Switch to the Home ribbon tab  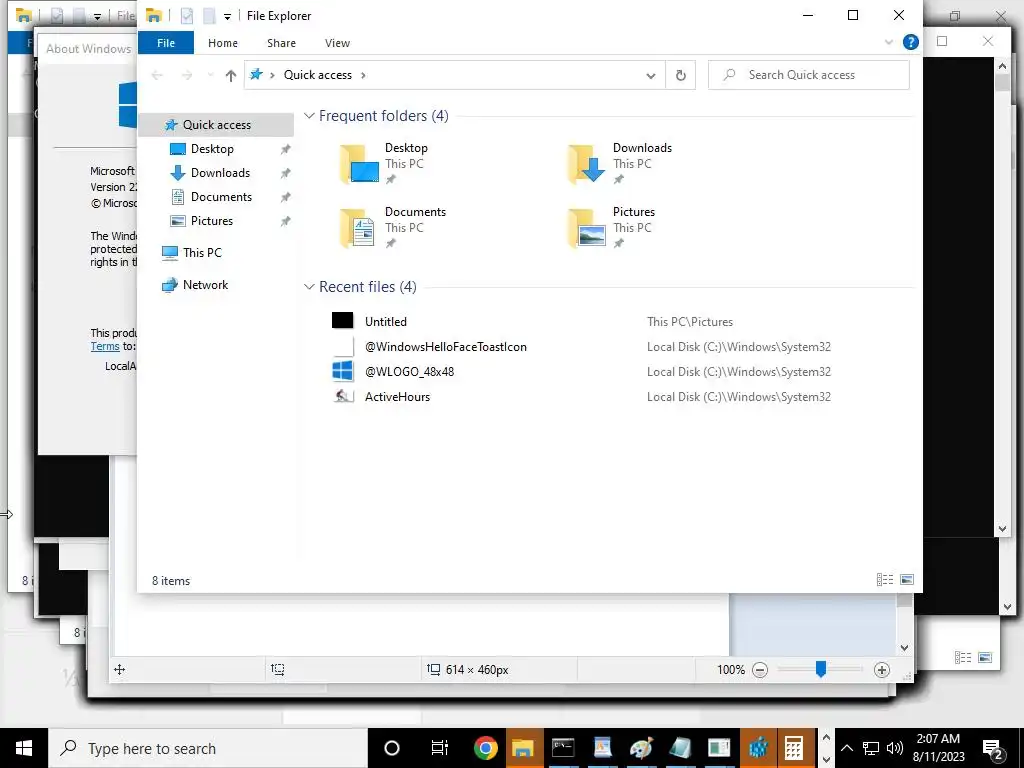point(223,43)
